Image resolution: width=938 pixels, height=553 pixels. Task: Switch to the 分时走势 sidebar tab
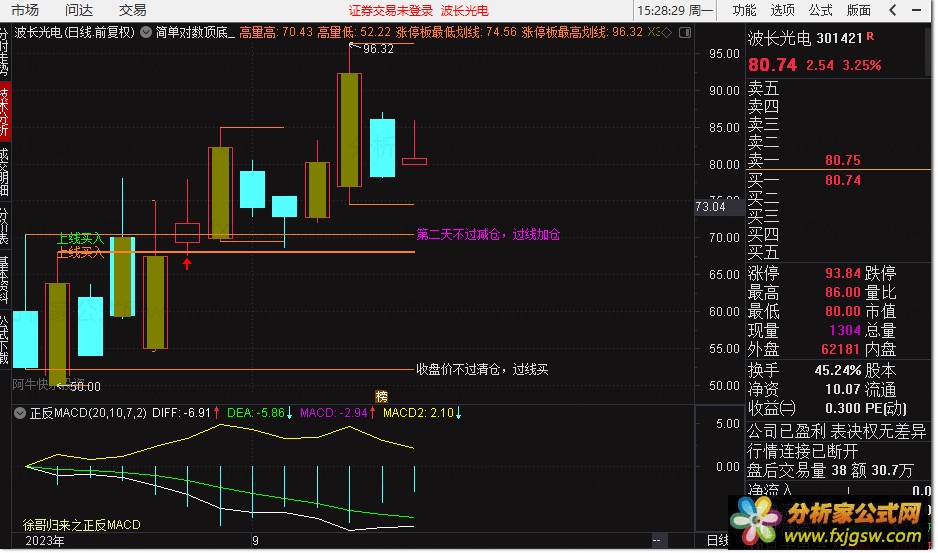pos(5,54)
